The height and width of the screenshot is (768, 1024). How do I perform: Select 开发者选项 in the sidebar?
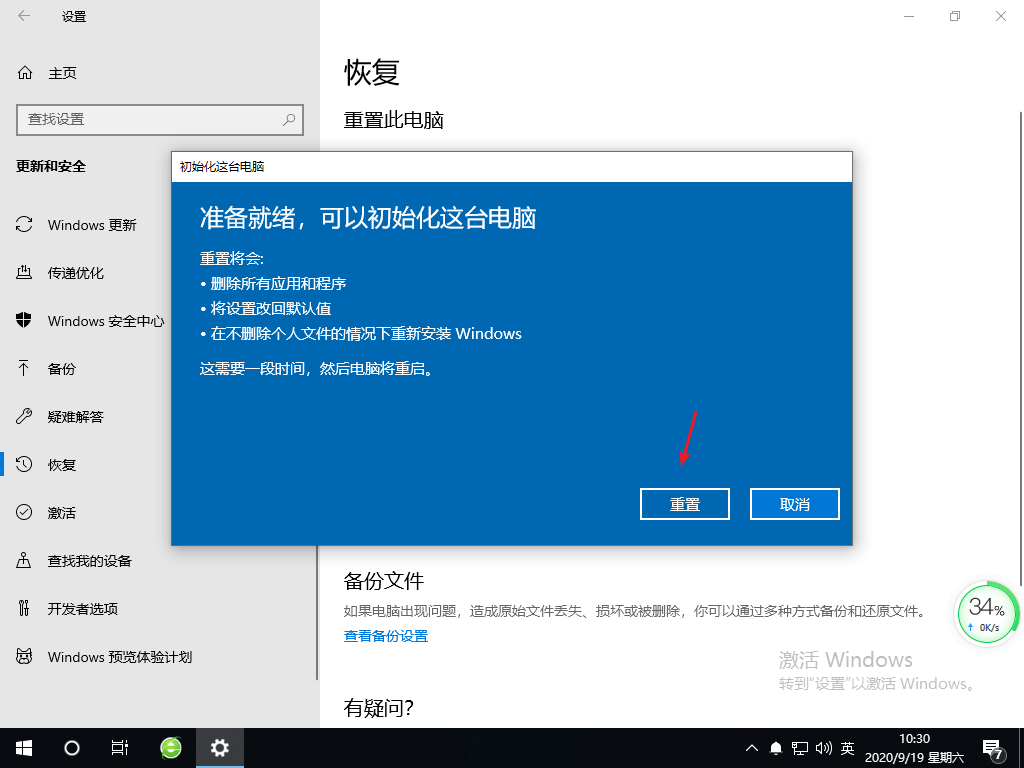(82, 609)
